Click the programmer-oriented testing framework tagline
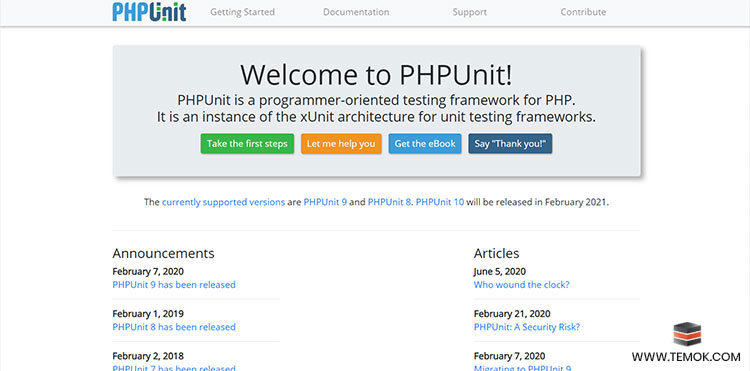Image resolution: width=750 pixels, height=371 pixels. click(x=376, y=101)
